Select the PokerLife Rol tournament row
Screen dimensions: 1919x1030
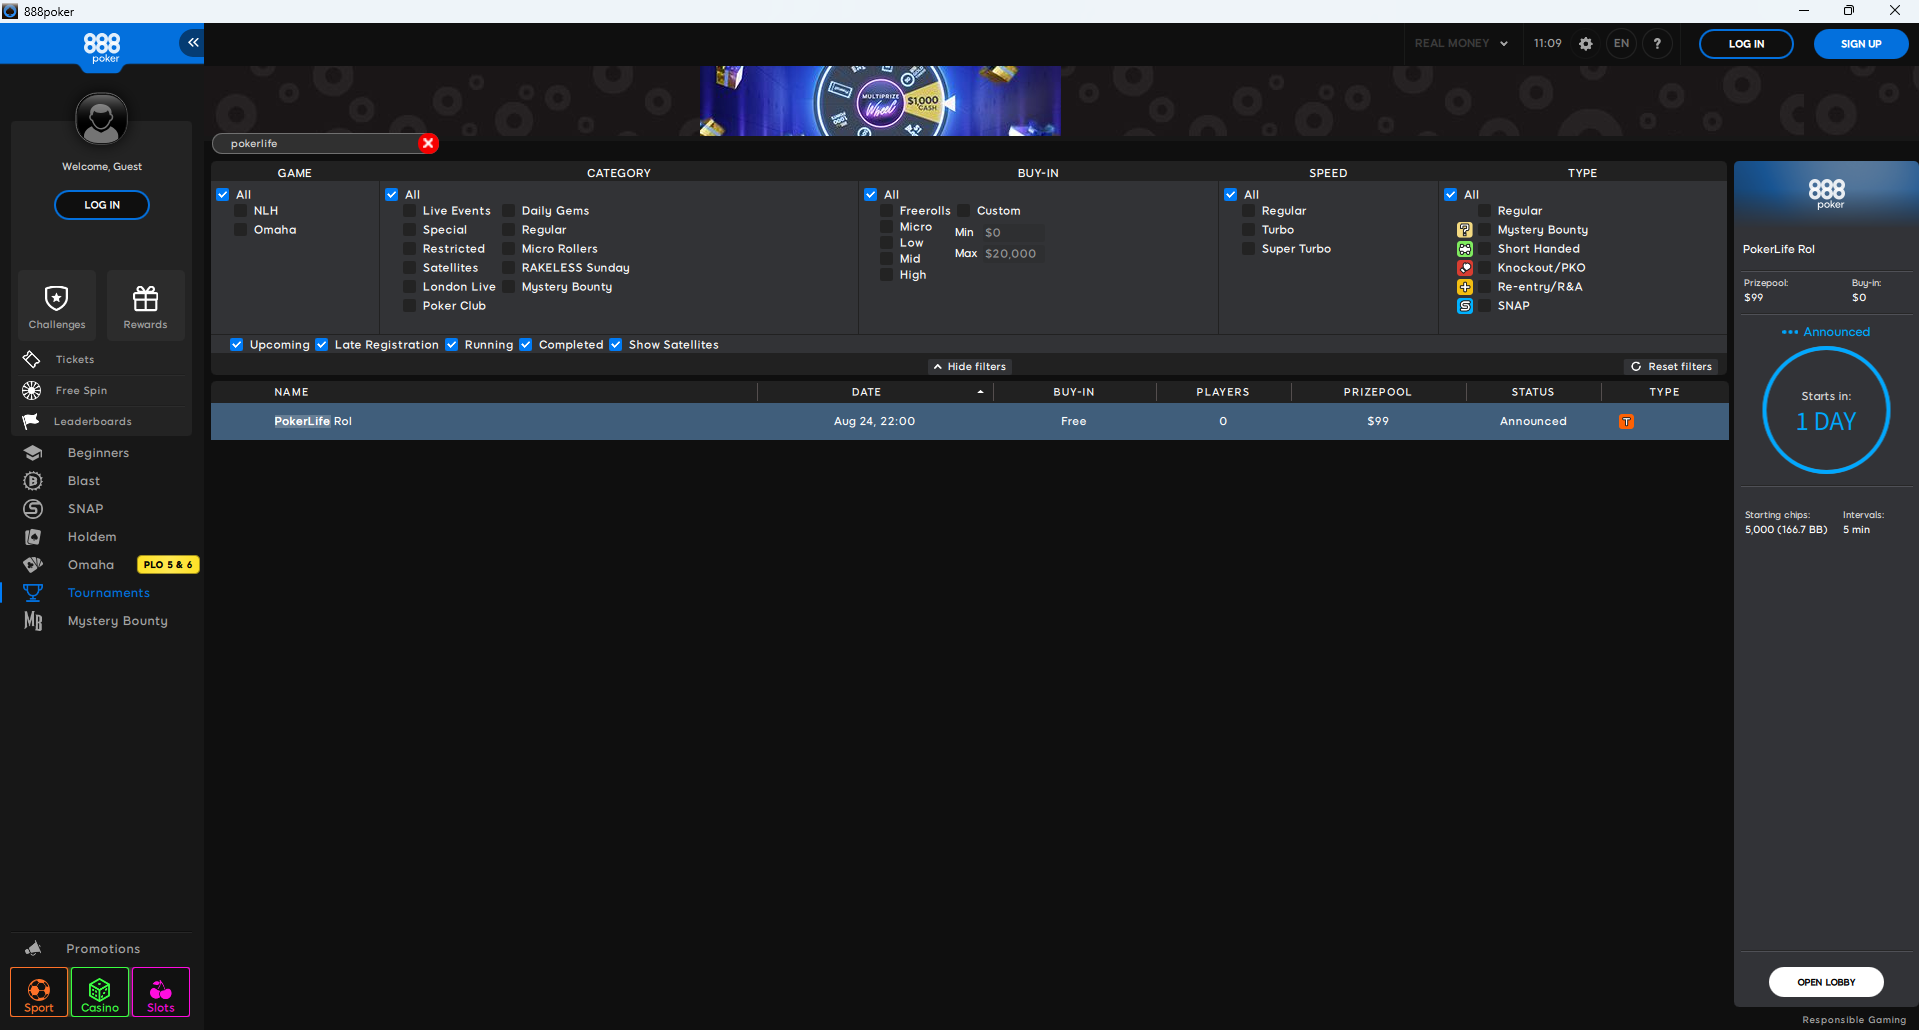point(969,422)
